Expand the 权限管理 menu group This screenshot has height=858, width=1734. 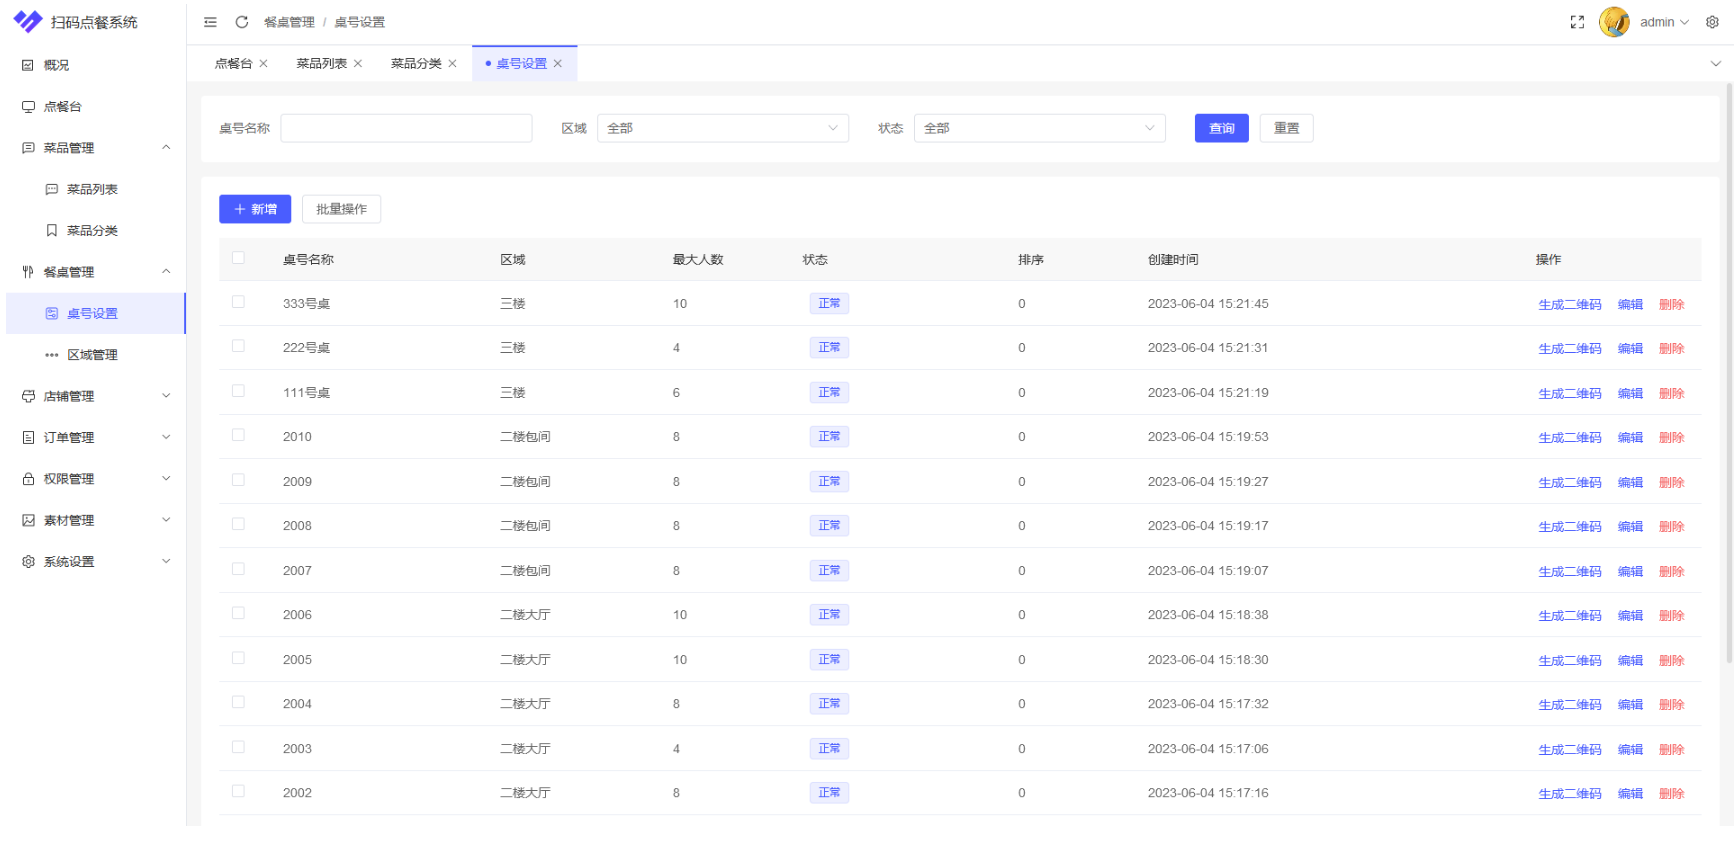pyautogui.click(x=166, y=479)
